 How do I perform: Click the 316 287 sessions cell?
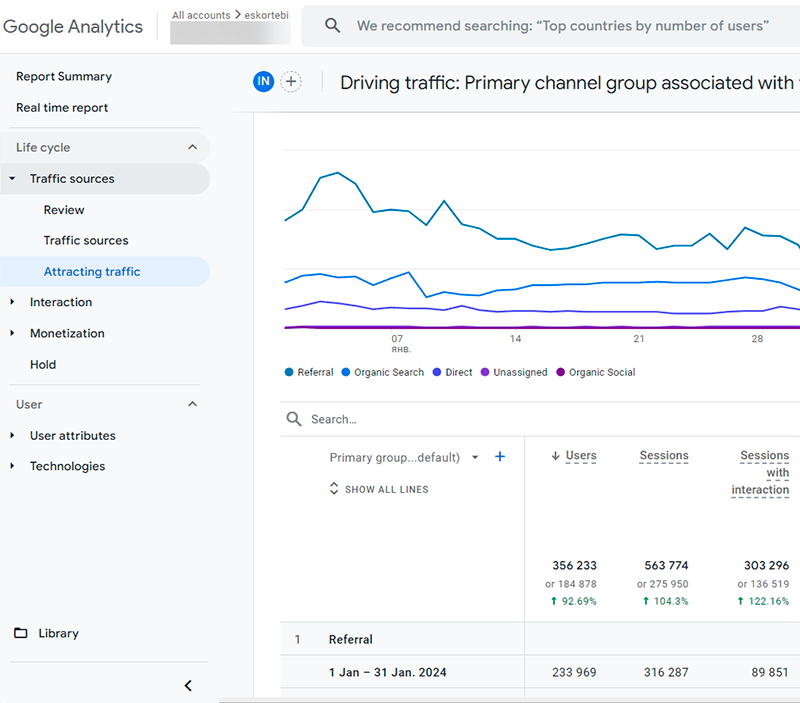pos(666,672)
